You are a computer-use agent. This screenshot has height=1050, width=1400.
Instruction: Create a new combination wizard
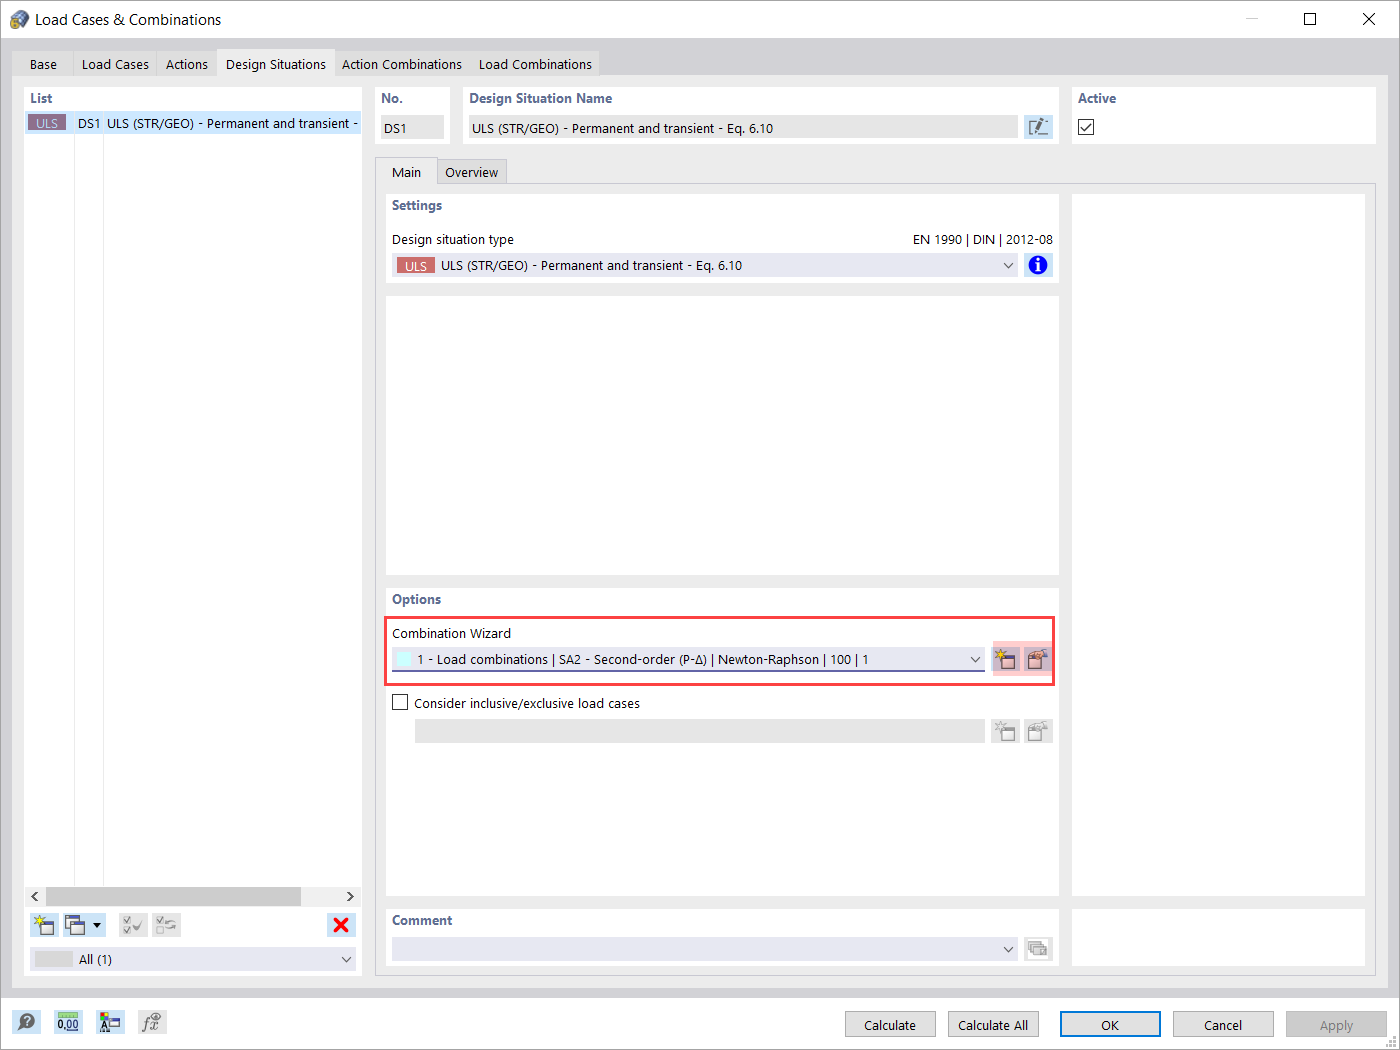tap(1006, 659)
